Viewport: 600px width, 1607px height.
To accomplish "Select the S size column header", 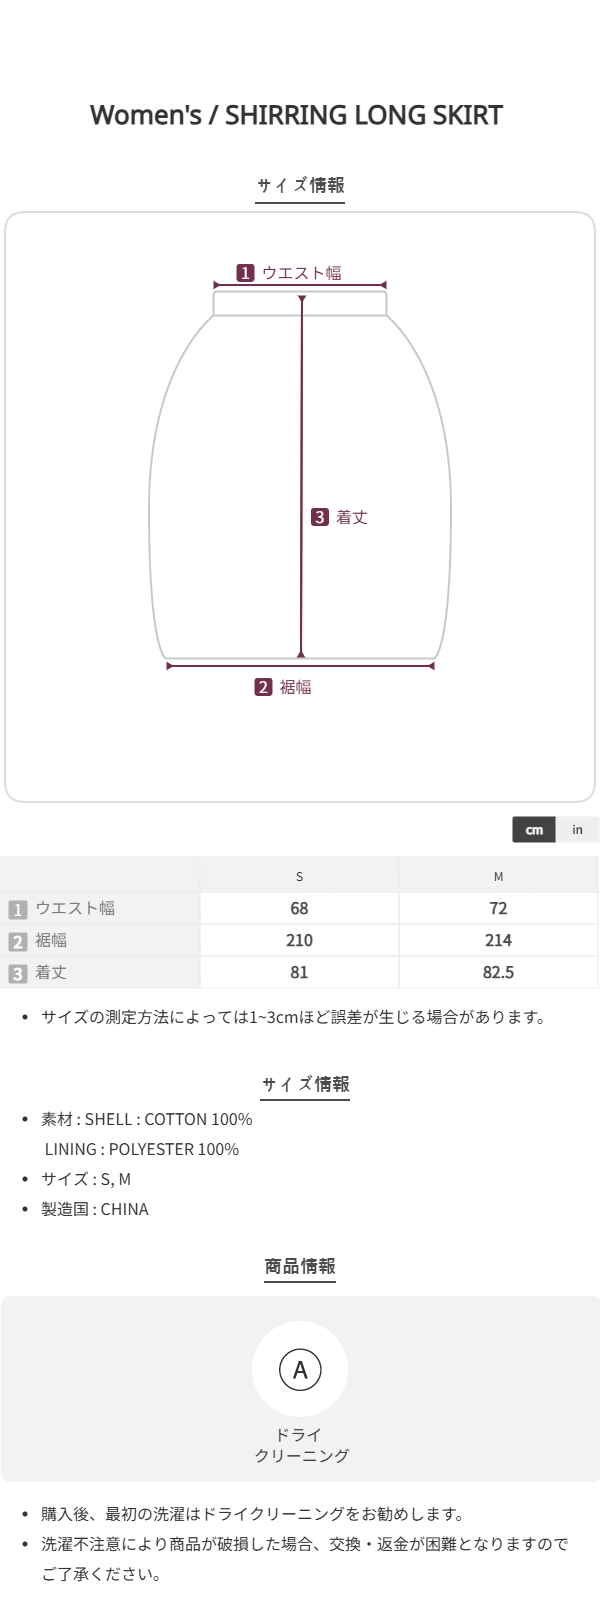I will pyautogui.click(x=299, y=876).
